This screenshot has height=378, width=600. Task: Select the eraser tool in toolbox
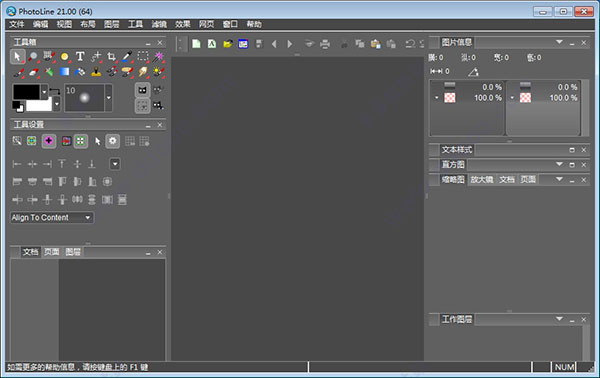33,72
